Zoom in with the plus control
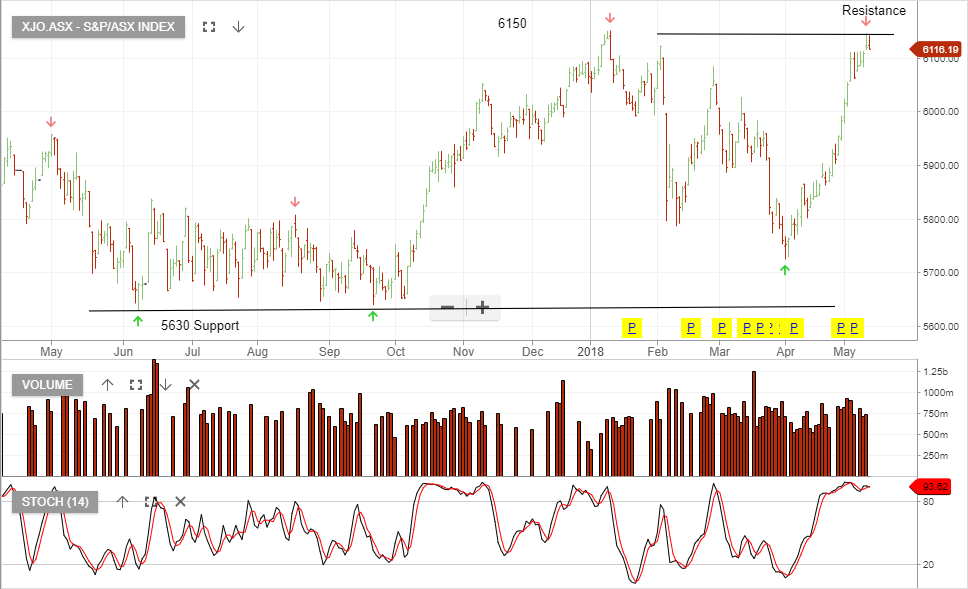 [x=482, y=306]
